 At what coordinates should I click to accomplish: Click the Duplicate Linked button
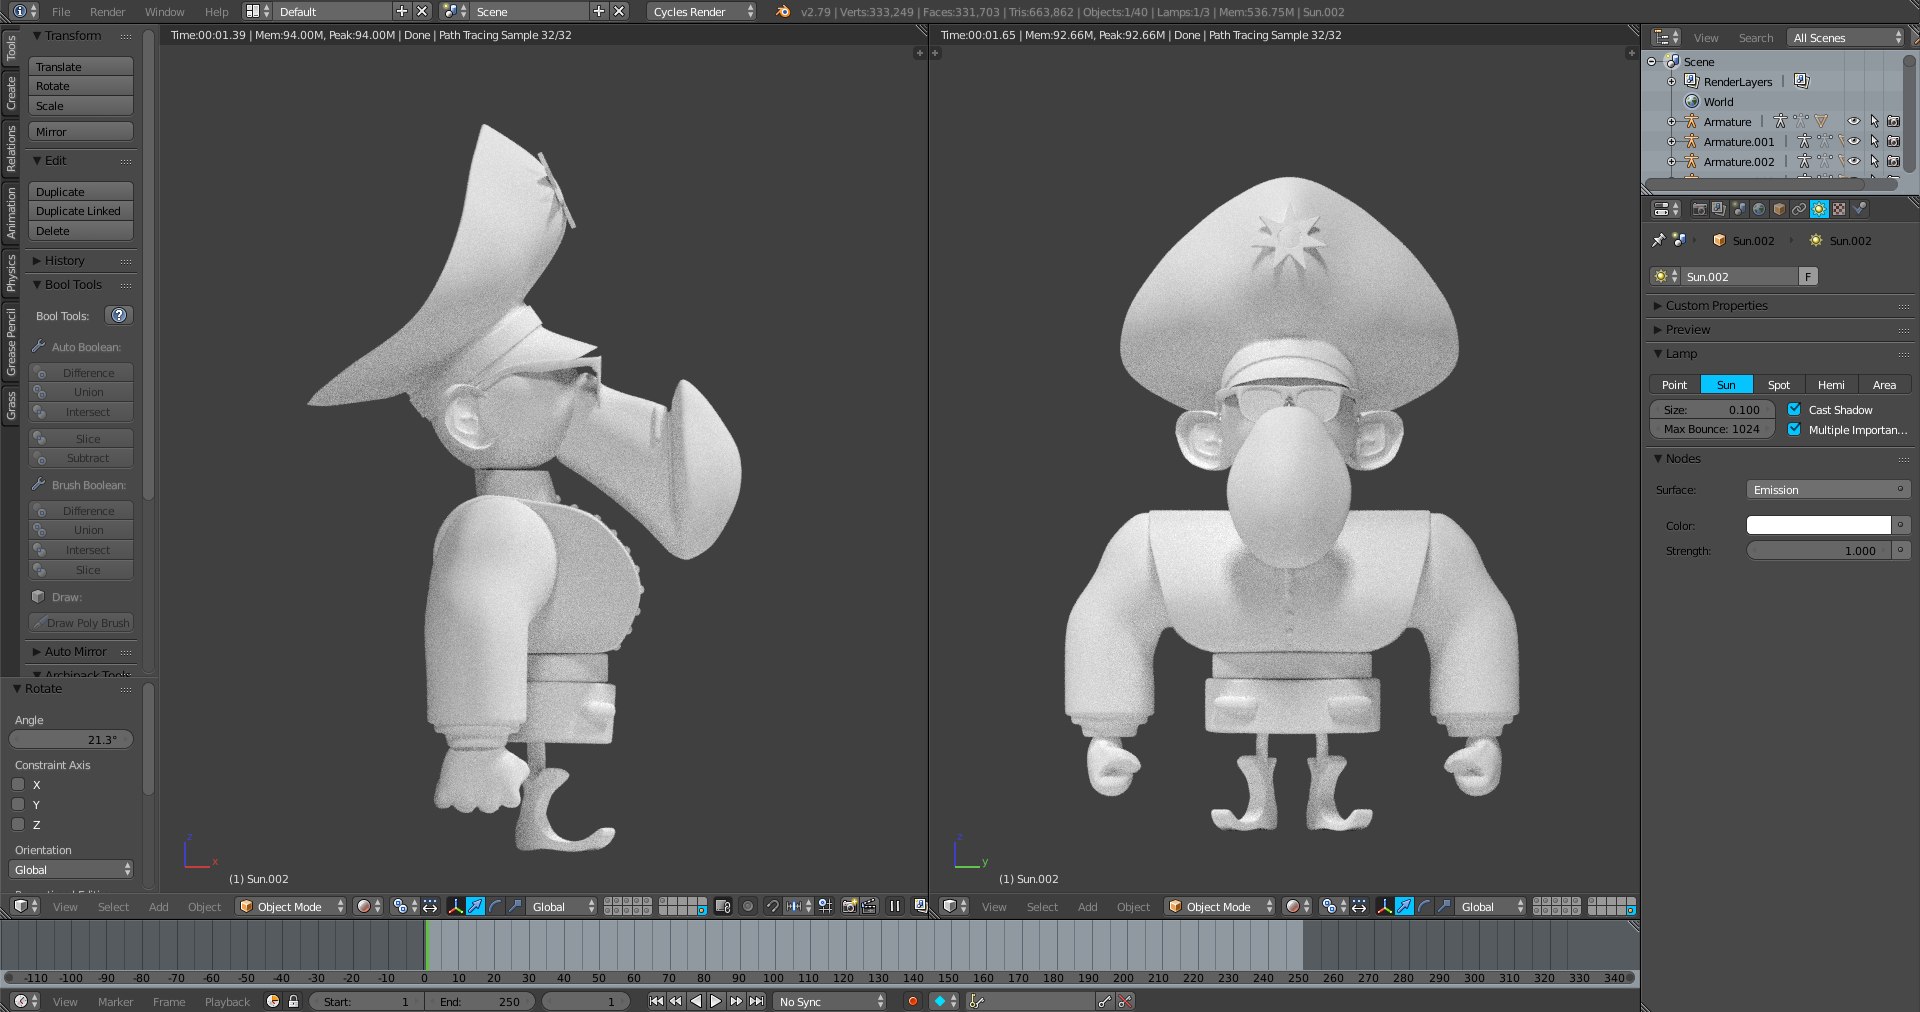(81, 211)
